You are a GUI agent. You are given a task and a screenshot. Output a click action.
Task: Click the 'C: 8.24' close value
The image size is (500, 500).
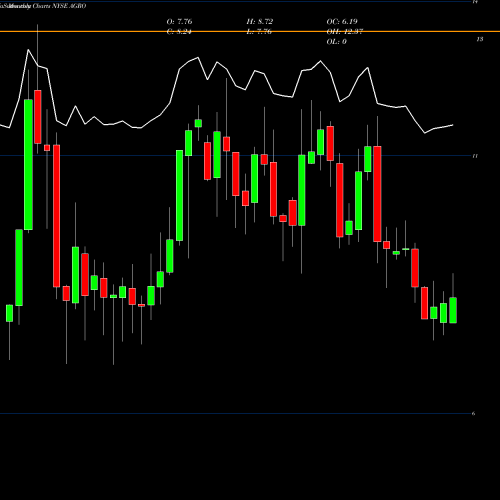pyautogui.click(x=179, y=32)
